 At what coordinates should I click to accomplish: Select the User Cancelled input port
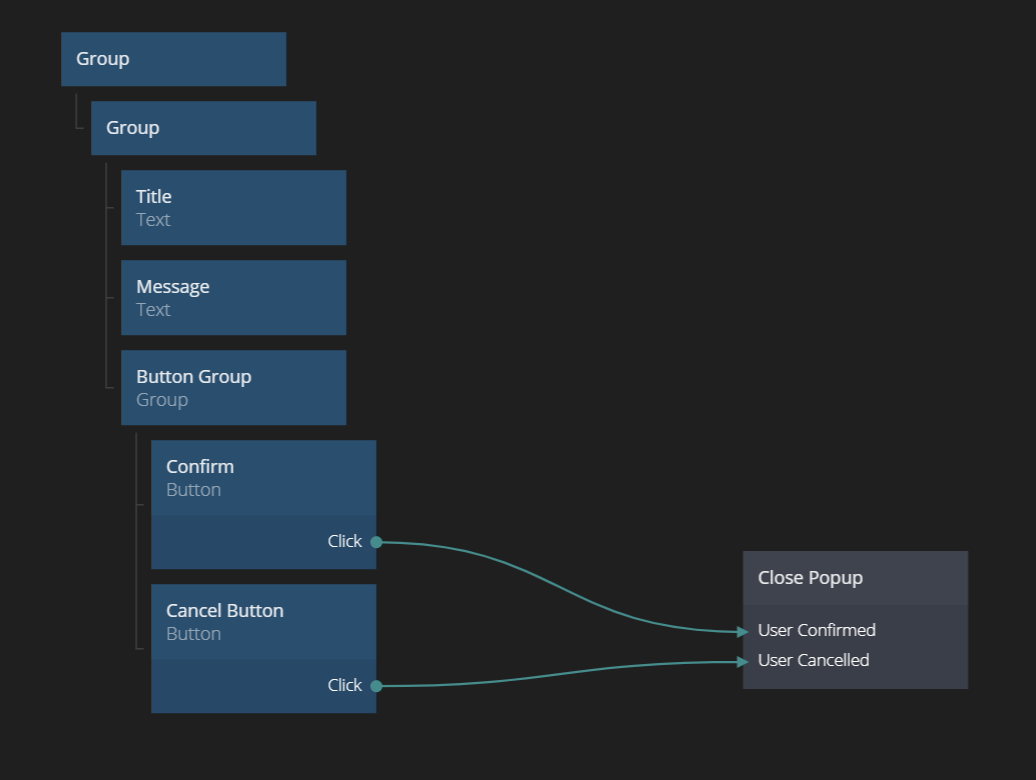pyautogui.click(x=814, y=660)
